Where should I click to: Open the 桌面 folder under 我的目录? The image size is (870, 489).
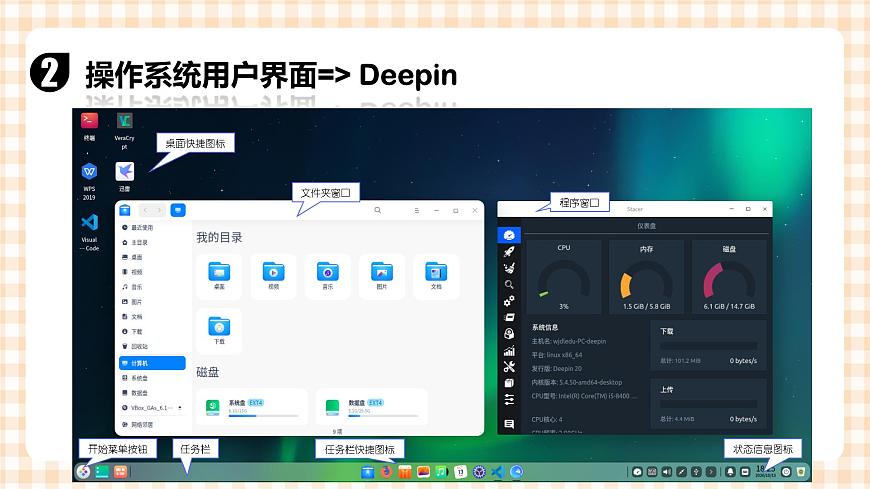[219, 276]
